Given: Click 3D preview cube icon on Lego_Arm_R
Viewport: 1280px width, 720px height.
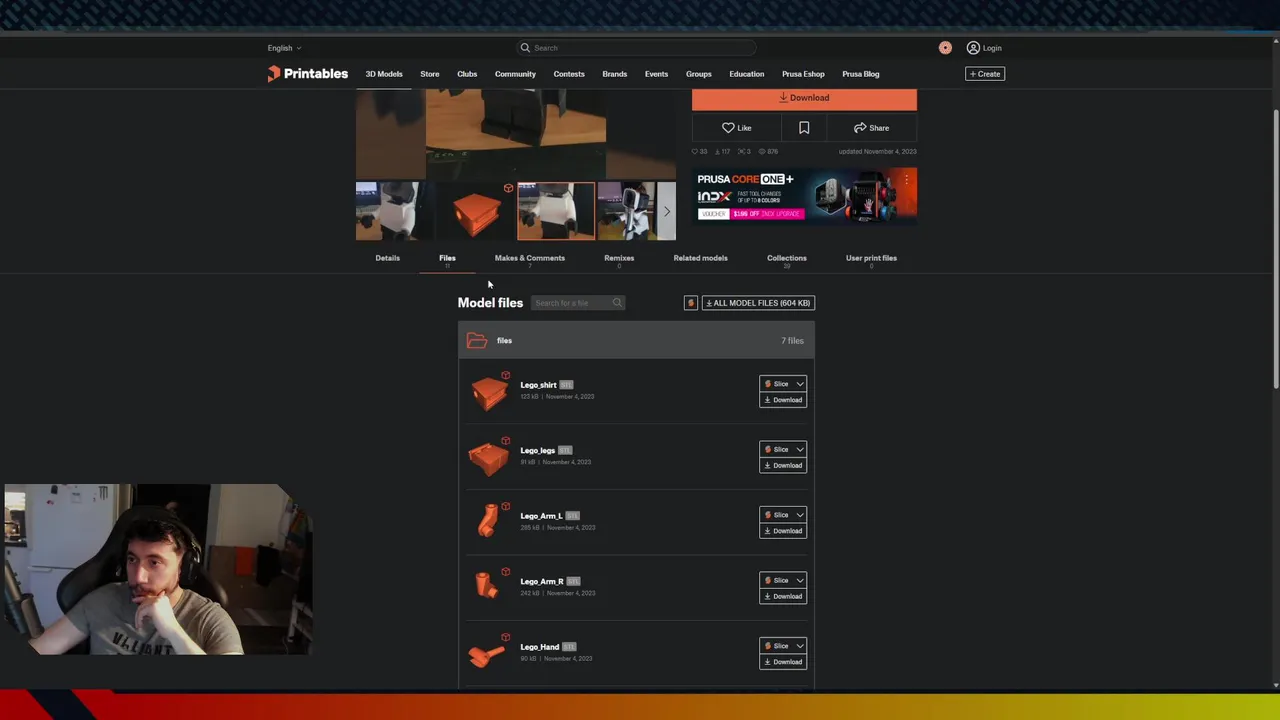Looking at the screenshot, I should click(505, 572).
